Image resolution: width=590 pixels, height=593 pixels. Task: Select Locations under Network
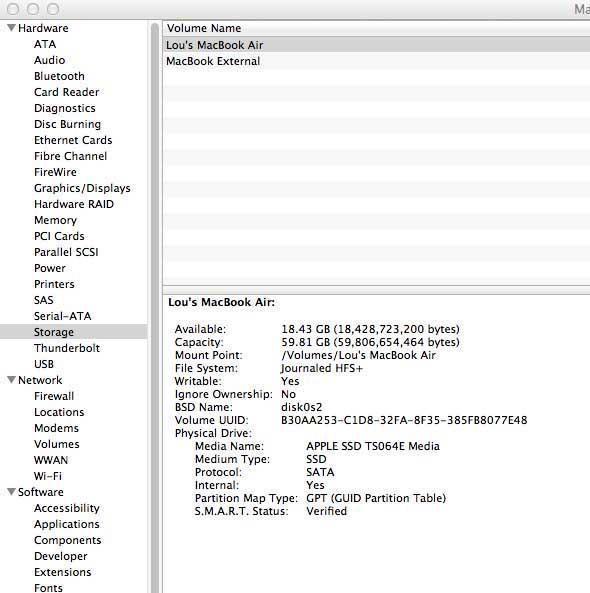point(59,412)
